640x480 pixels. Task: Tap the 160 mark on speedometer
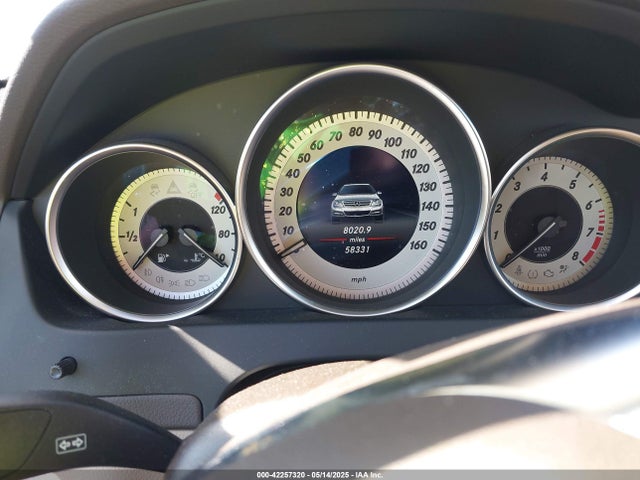(418, 245)
